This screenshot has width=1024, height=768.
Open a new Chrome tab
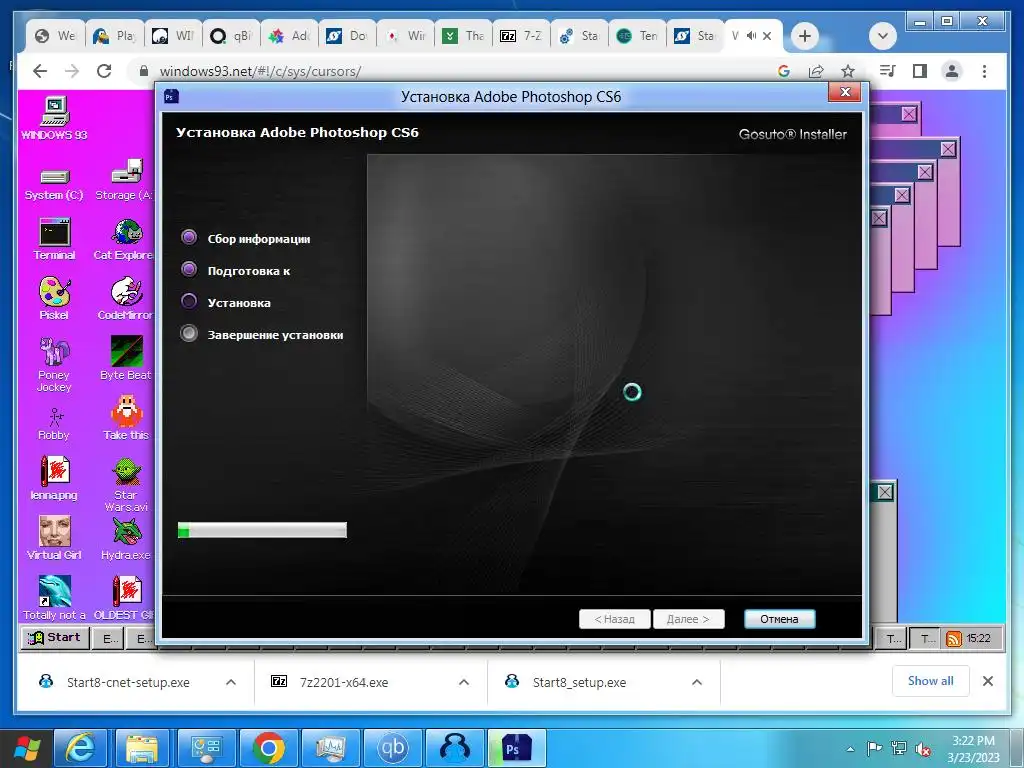(x=805, y=36)
